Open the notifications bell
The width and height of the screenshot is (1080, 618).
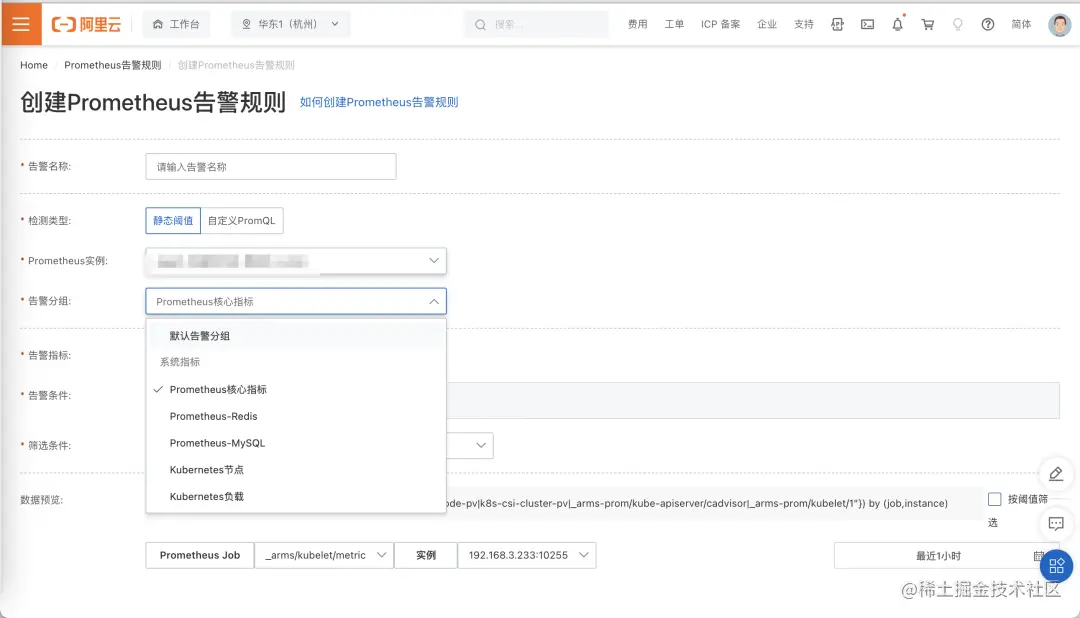pyautogui.click(x=897, y=24)
